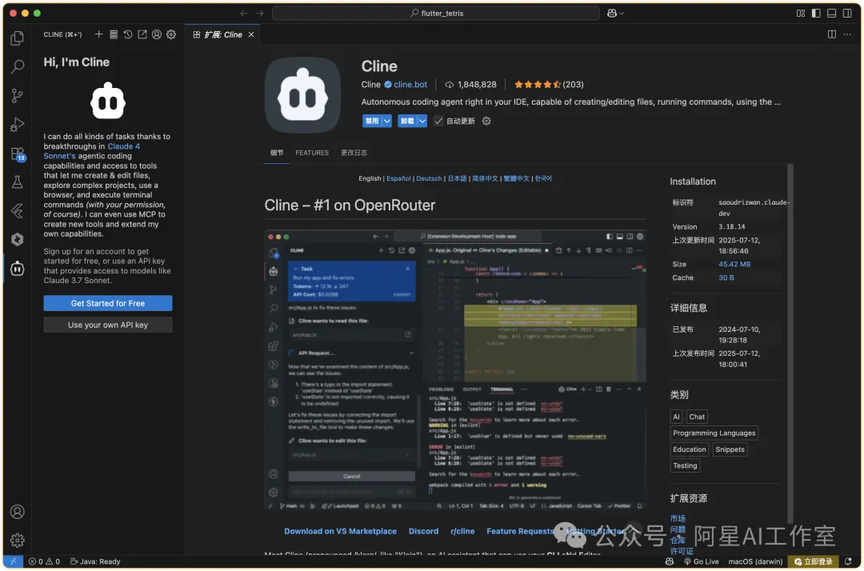The image size is (864, 571).
Task: Open editor More Actions ellipsis
Action: pos(847,34)
